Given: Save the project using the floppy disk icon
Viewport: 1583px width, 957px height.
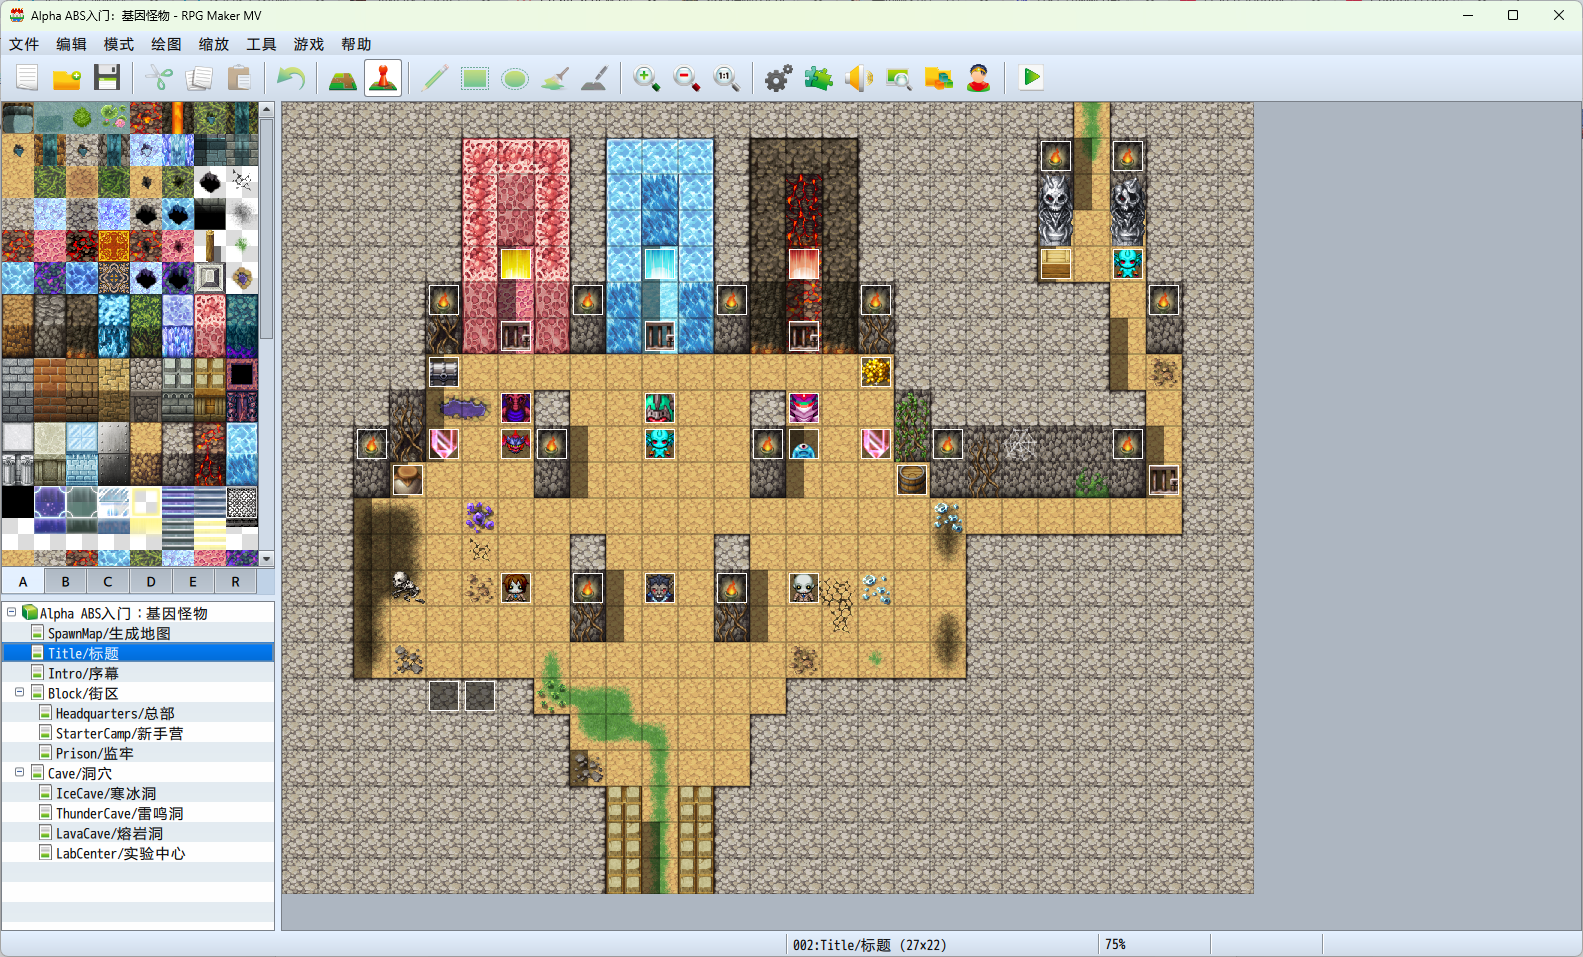Looking at the screenshot, I should 107,78.
